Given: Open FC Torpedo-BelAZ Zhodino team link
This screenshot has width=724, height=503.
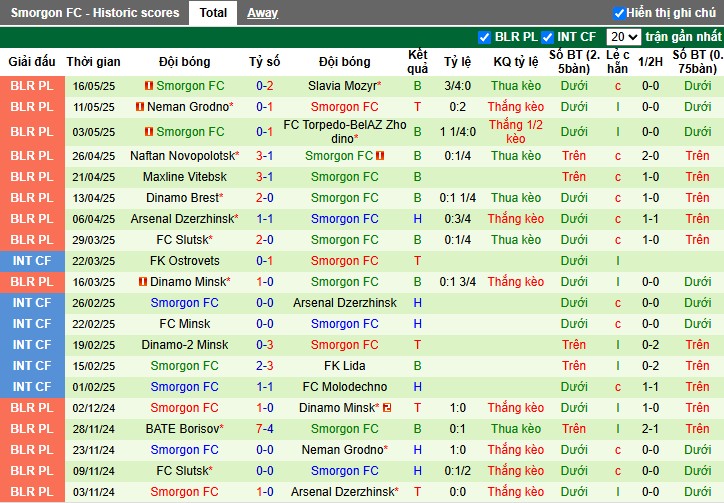Looking at the screenshot, I should [x=345, y=132].
